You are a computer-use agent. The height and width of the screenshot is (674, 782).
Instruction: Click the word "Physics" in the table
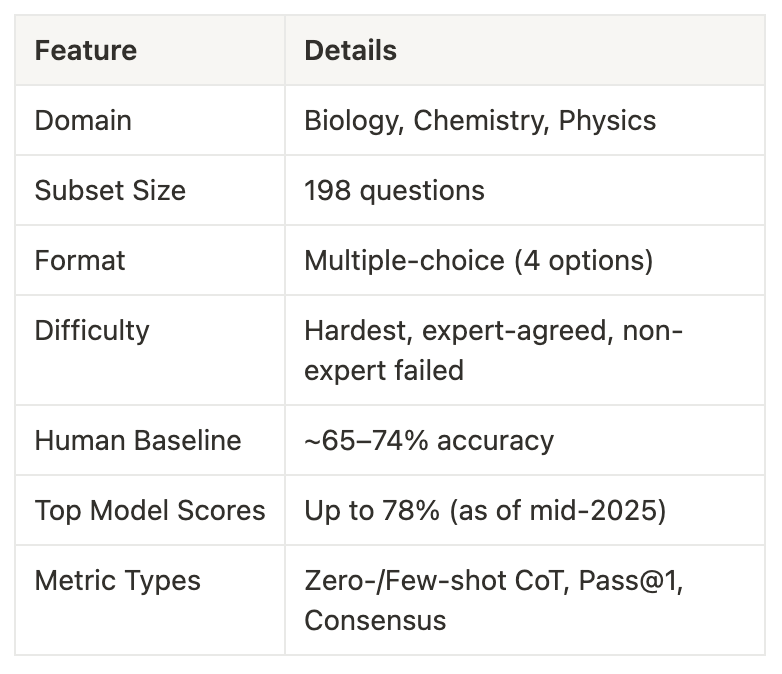[607, 121]
